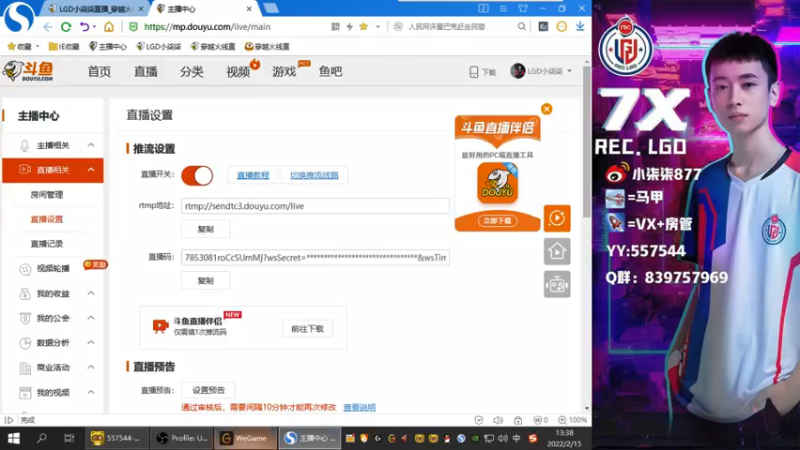Image resolution: width=800 pixels, height=450 pixels.
Task: Click the orange play floating button
Action: [x=557, y=218]
